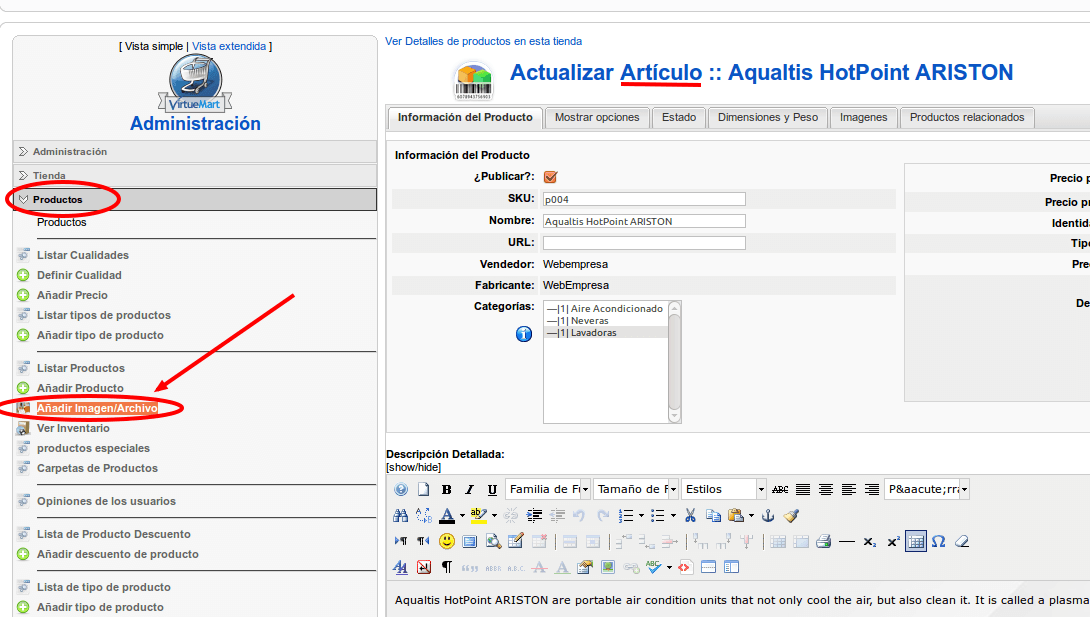The image size is (1090, 617).
Task: Open the highlight color dropdown arrow
Action: click(x=494, y=516)
